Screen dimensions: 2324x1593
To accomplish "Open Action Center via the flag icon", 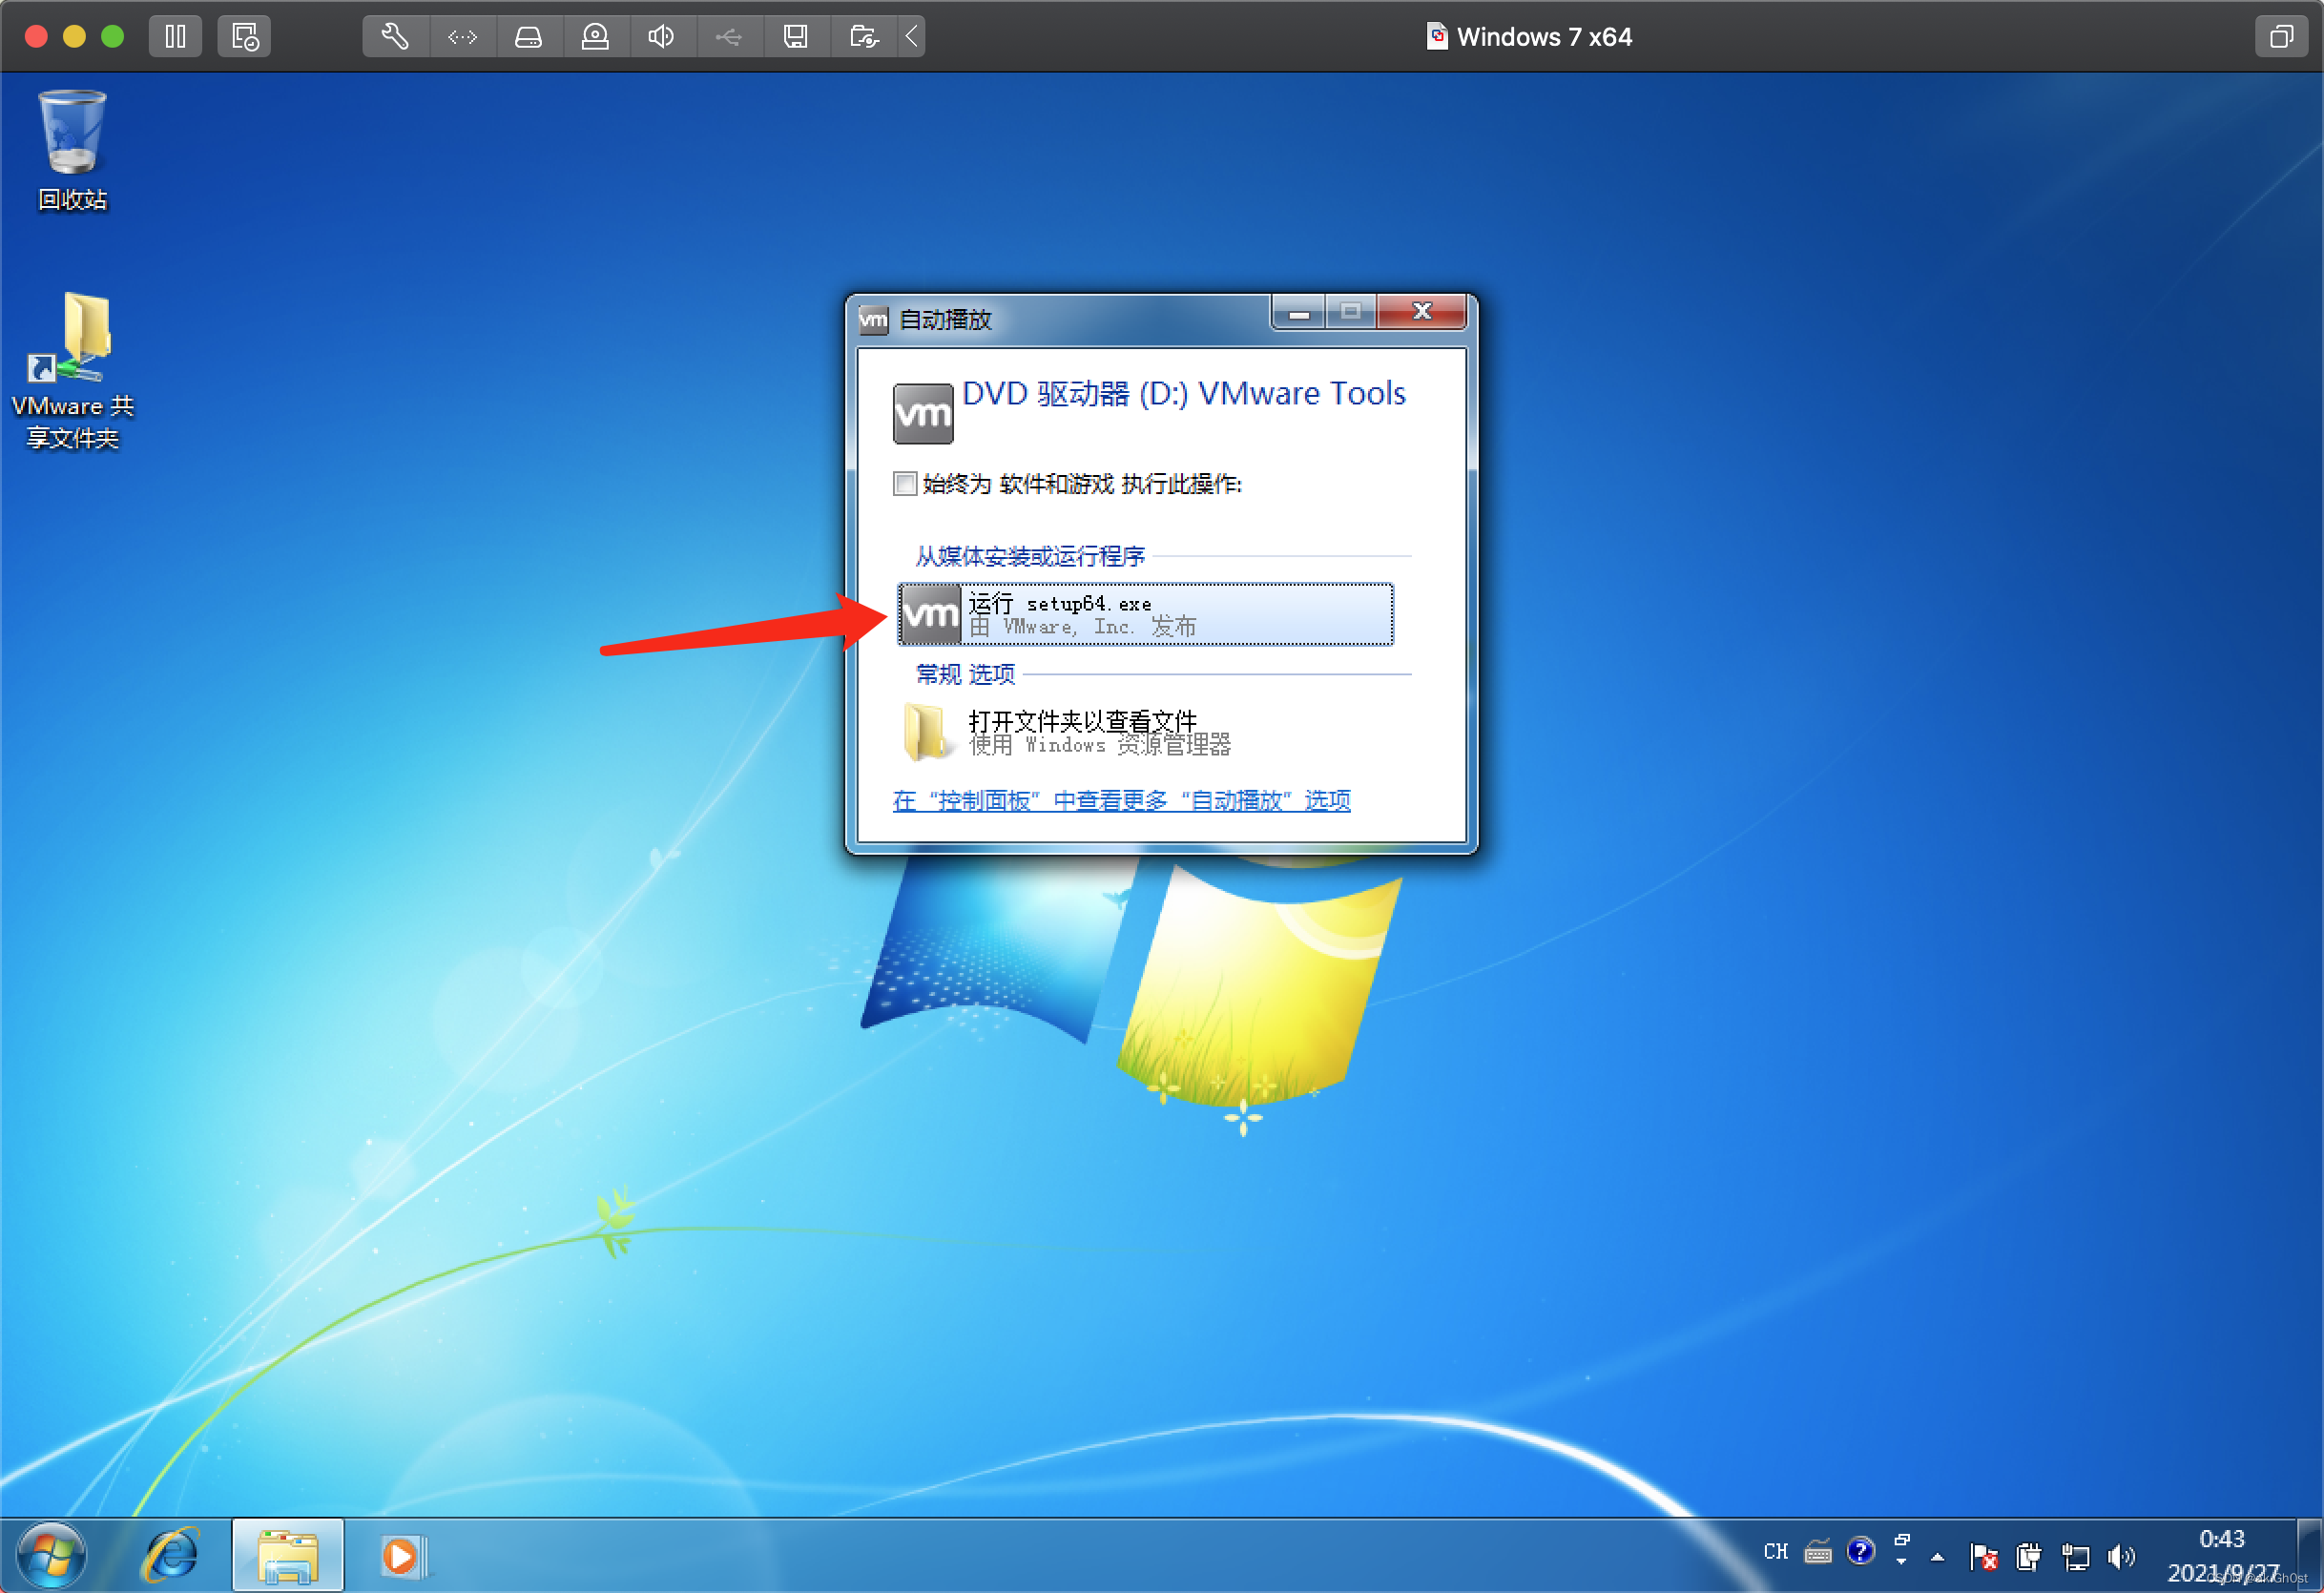I will [x=1983, y=1556].
